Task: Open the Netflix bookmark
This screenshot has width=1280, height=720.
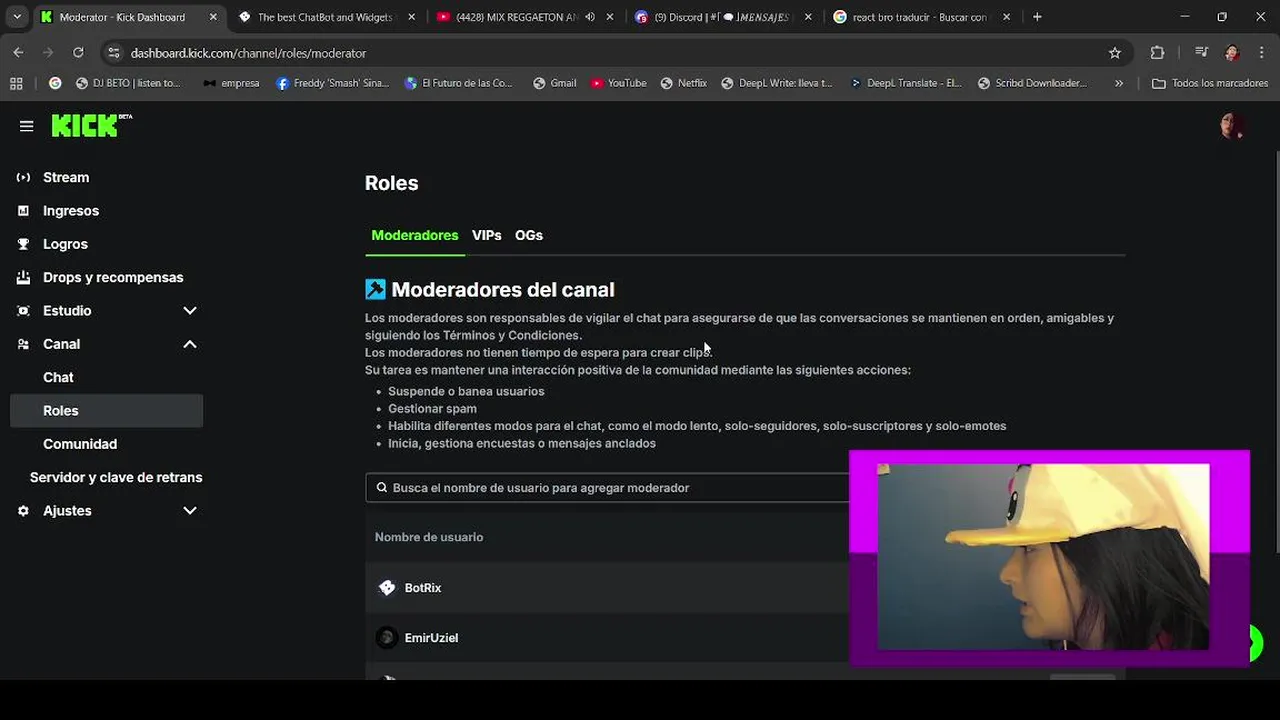Action: [683, 83]
